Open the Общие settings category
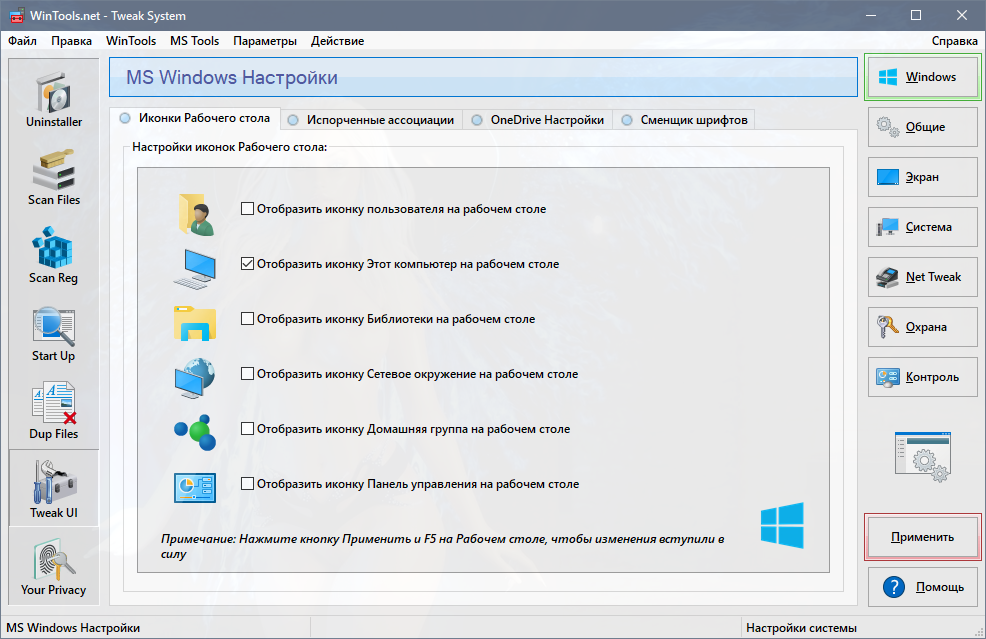 [922, 126]
